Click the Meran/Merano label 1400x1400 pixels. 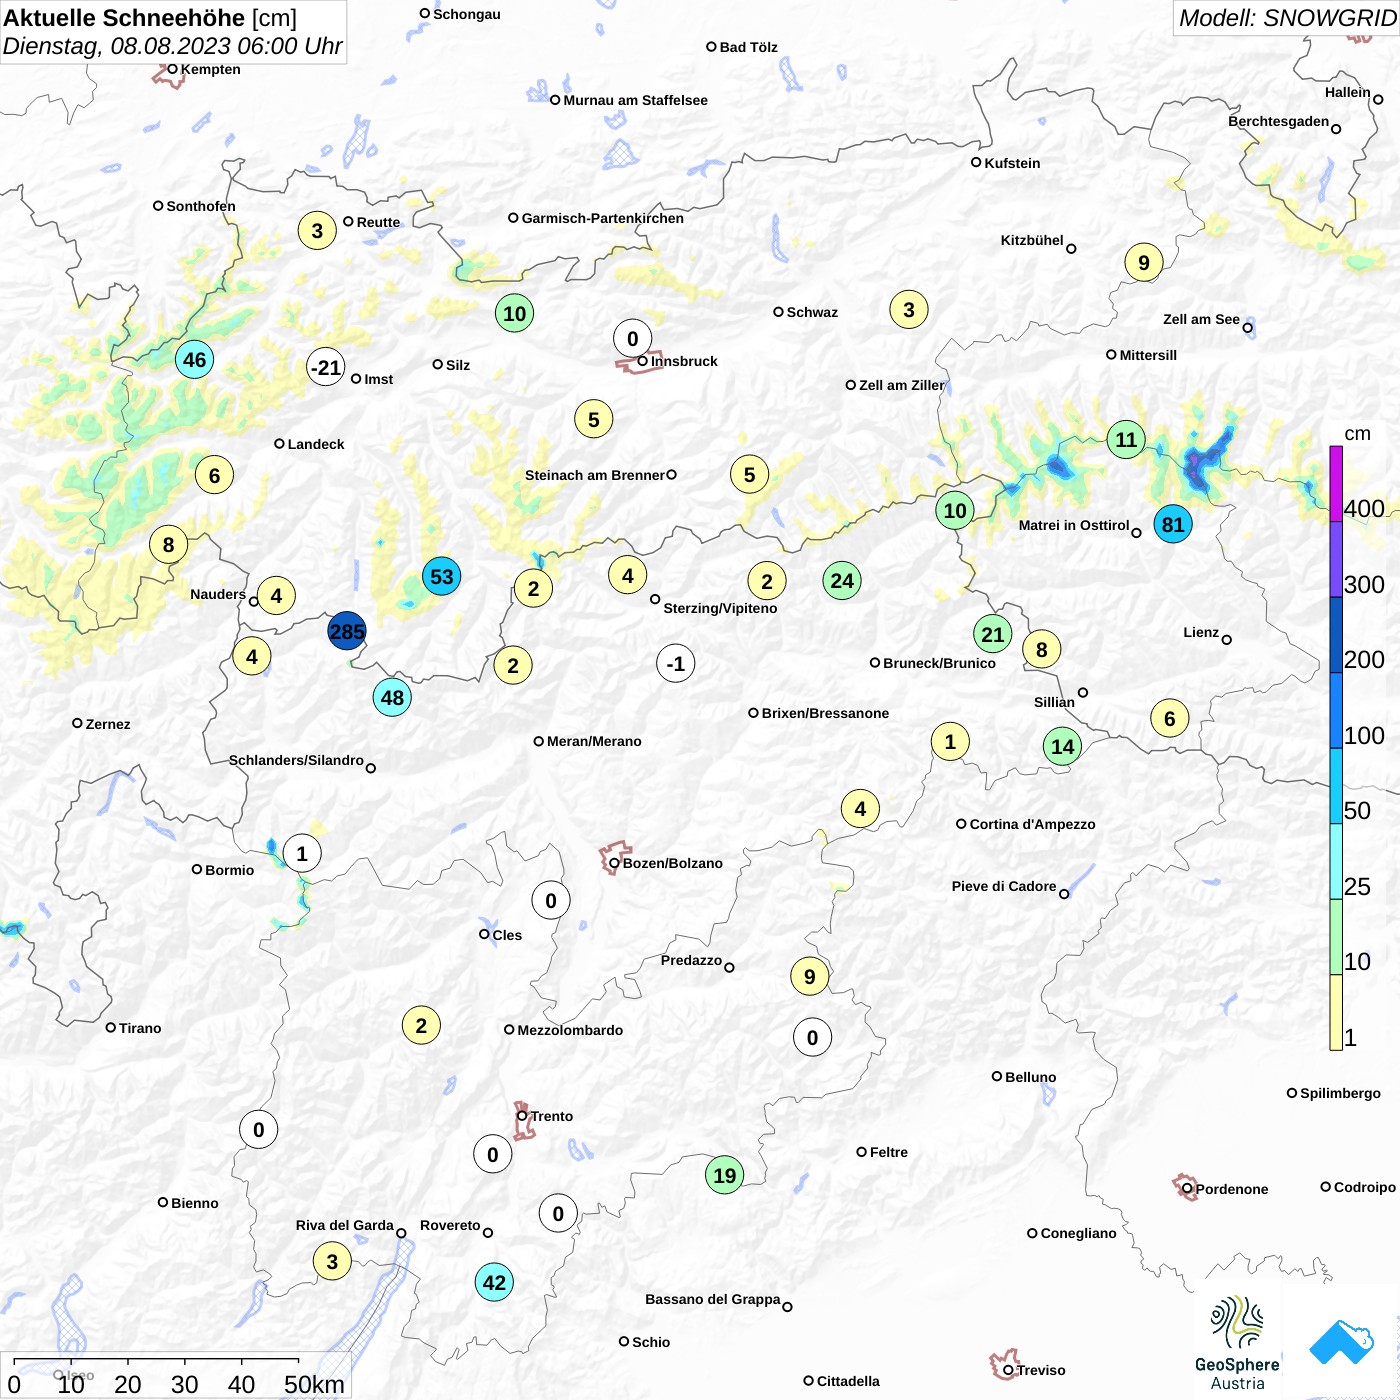click(x=594, y=741)
